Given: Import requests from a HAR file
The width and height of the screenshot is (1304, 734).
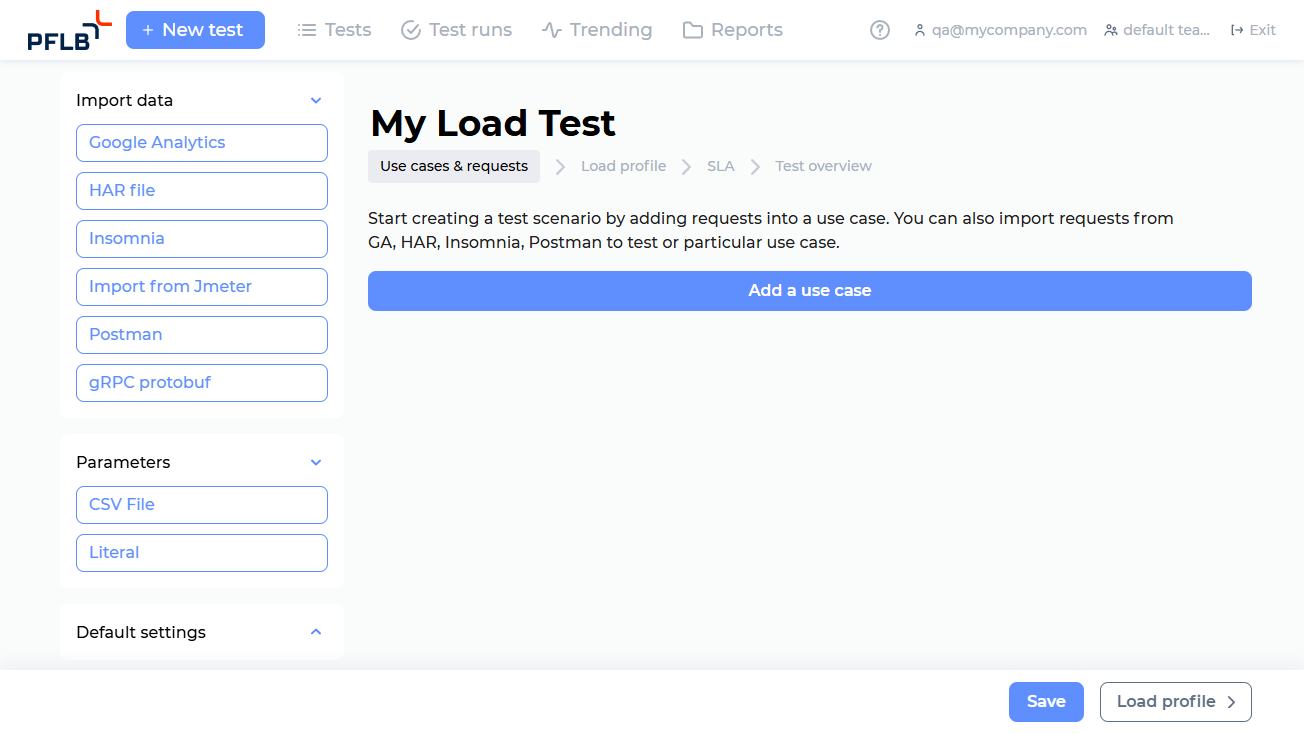Looking at the screenshot, I should 201,190.
